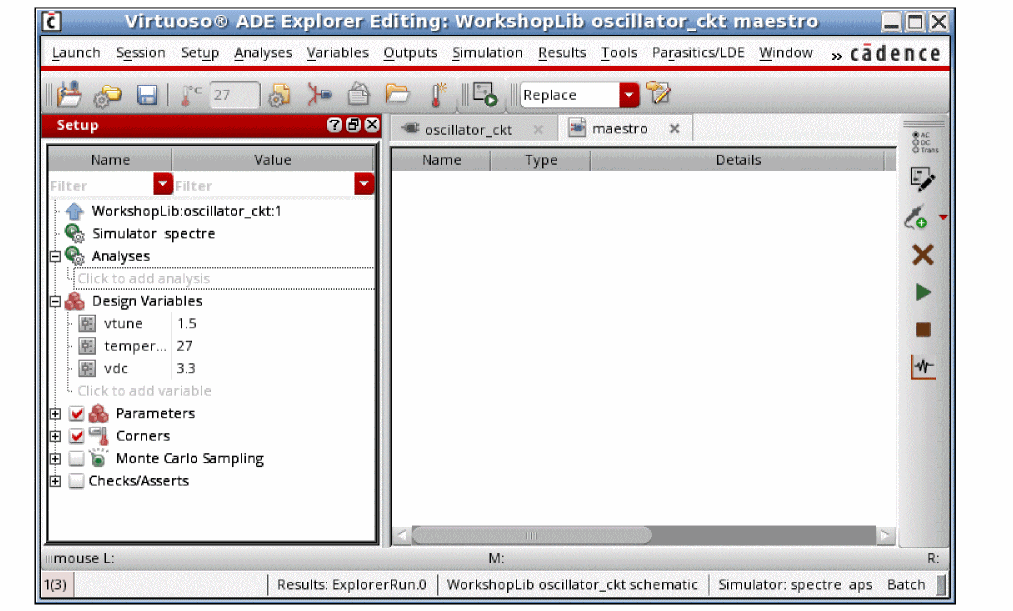Screen dimensions: 1013x611
Task: Expand the Parameters node
Action: [x=56, y=414]
